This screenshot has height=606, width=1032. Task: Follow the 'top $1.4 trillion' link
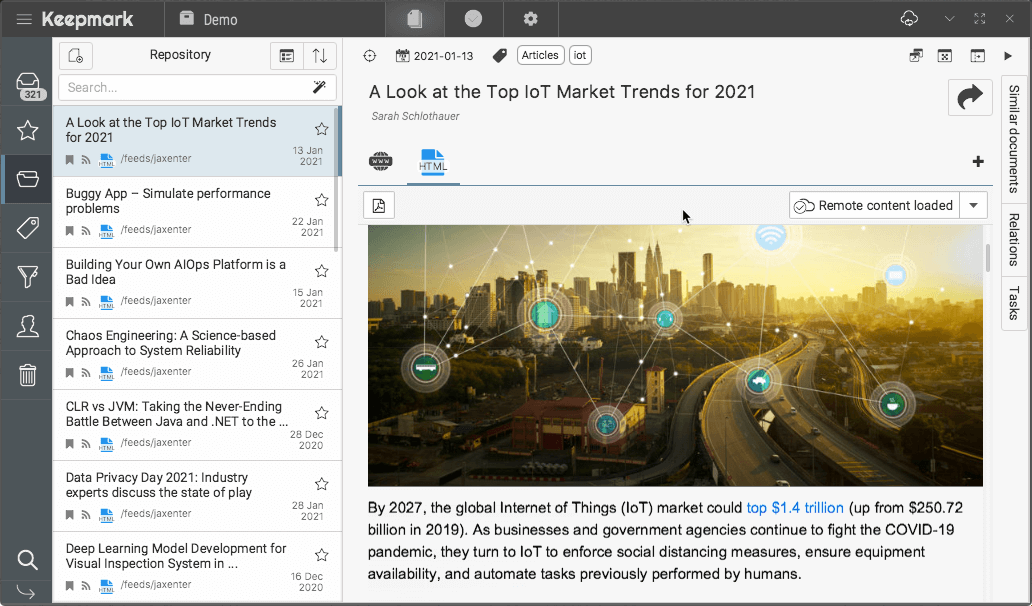pos(795,508)
